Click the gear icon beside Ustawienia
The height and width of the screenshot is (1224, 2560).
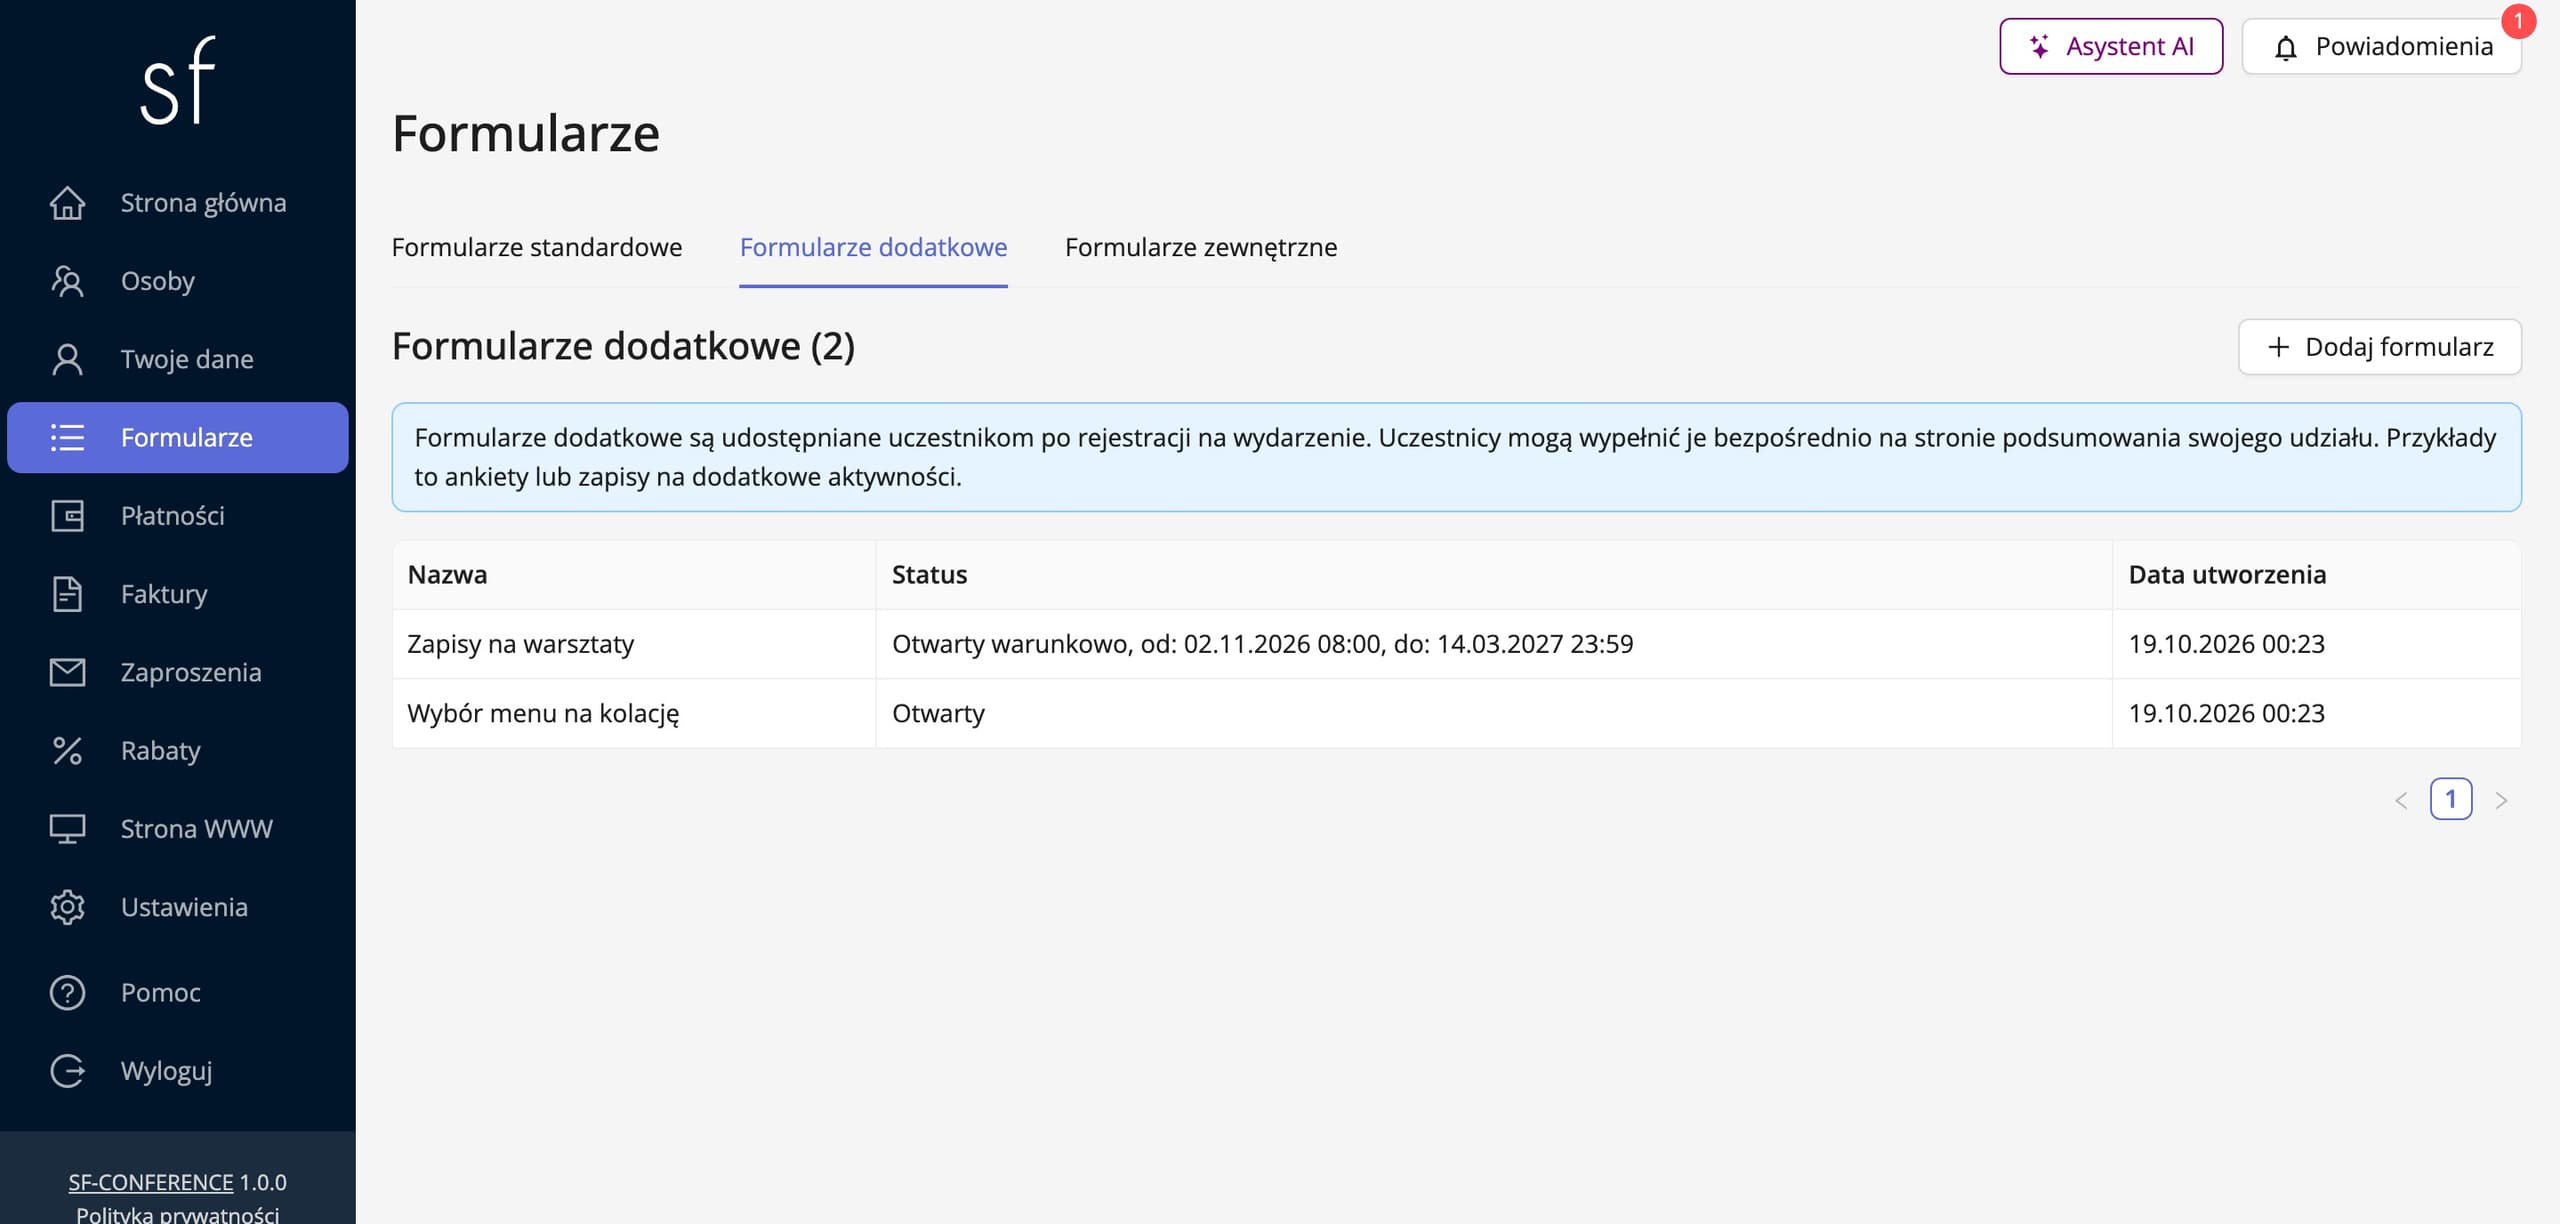point(67,907)
